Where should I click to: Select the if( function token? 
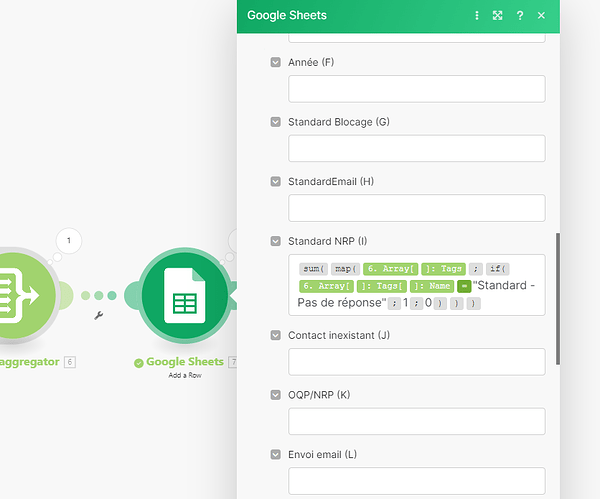tap(497, 269)
